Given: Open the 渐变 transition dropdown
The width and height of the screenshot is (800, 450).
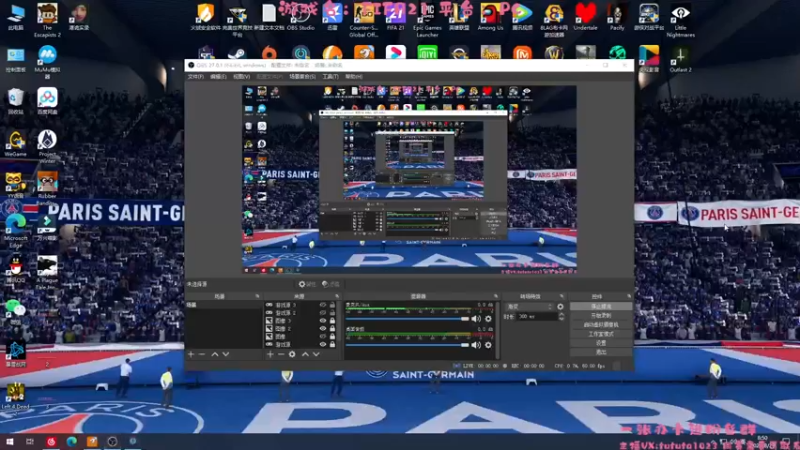Looking at the screenshot, I should pos(530,307).
